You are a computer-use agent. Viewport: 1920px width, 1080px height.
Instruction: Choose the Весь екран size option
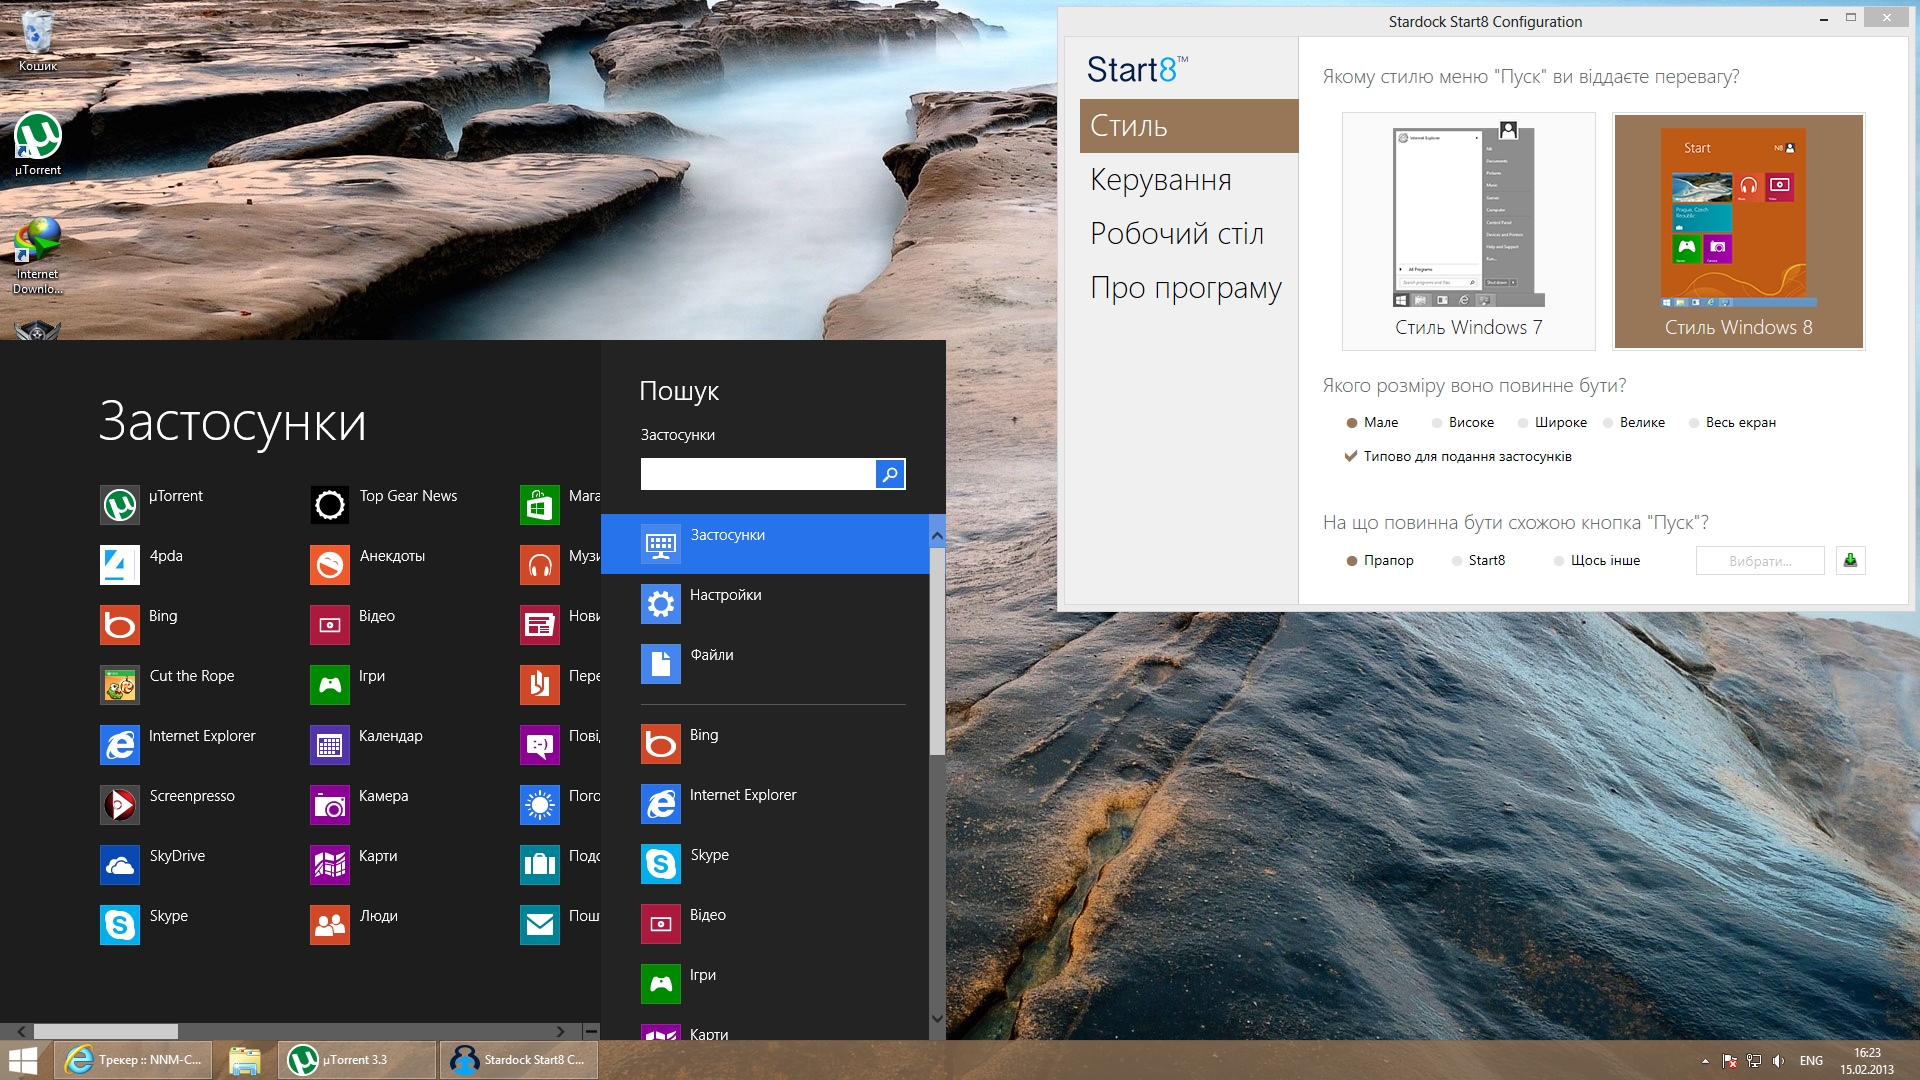click(1694, 423)
